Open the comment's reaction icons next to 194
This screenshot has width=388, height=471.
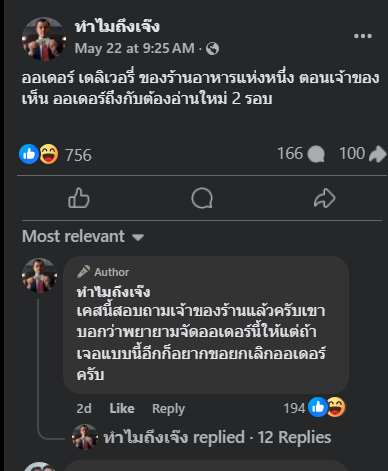[327, 407]
